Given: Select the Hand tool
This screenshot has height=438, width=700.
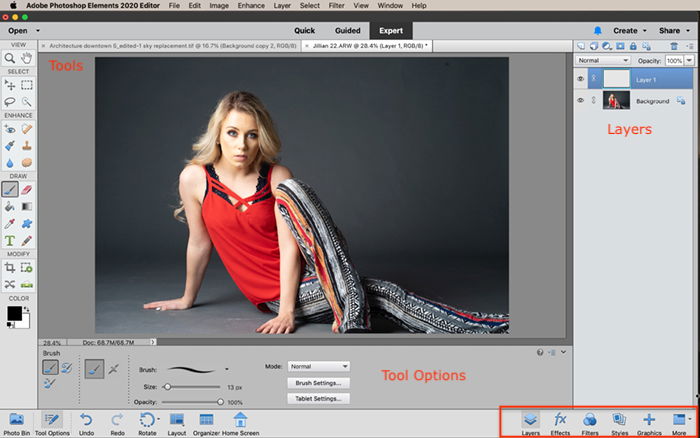Looking at the screenshot, I should [27, 58].
